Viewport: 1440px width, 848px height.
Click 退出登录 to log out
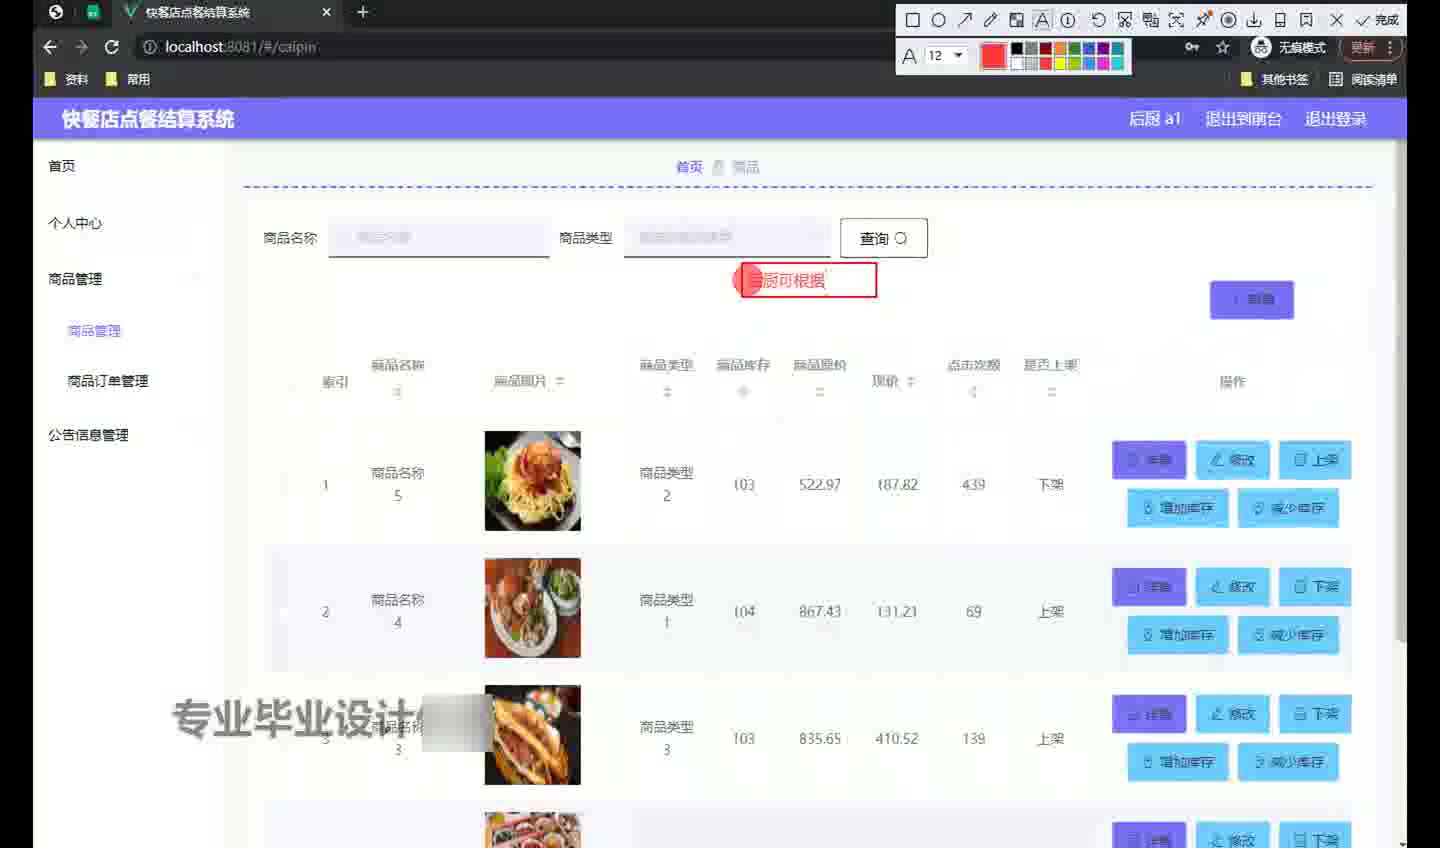tap(1335, 119)
